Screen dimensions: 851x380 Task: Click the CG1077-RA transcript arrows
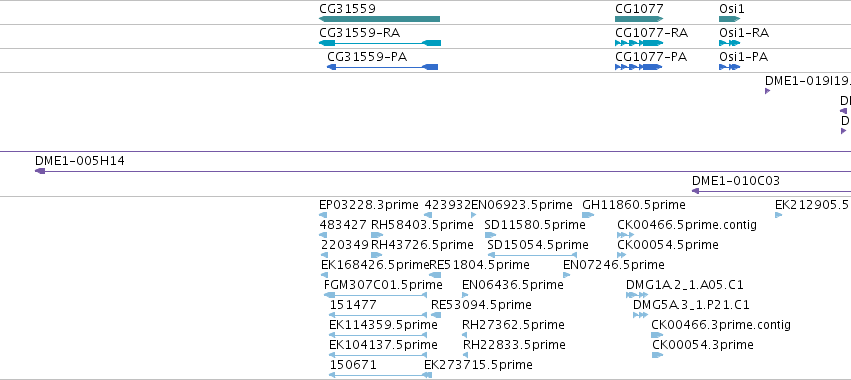tap(639, 43)
